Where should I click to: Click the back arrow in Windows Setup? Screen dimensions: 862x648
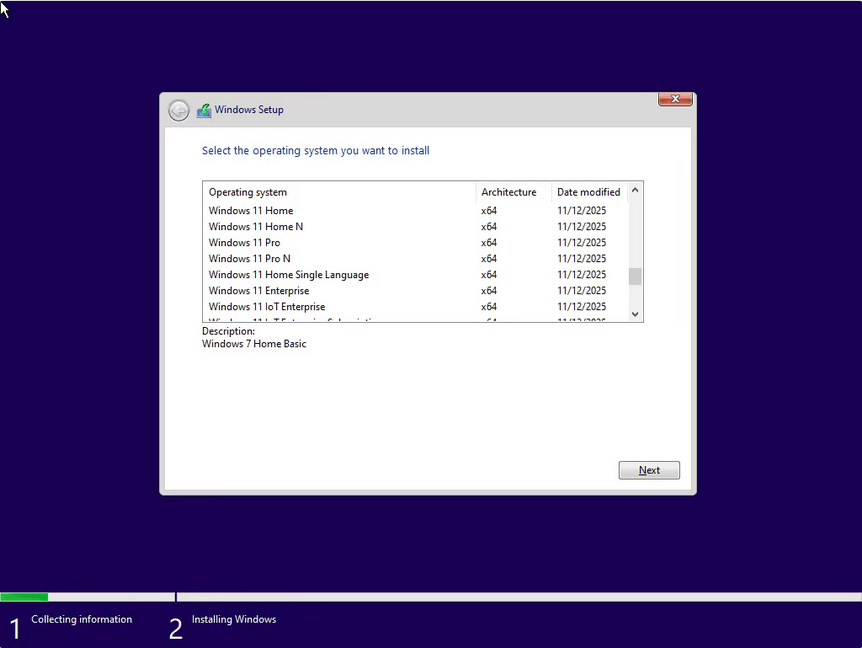[179, 111]
